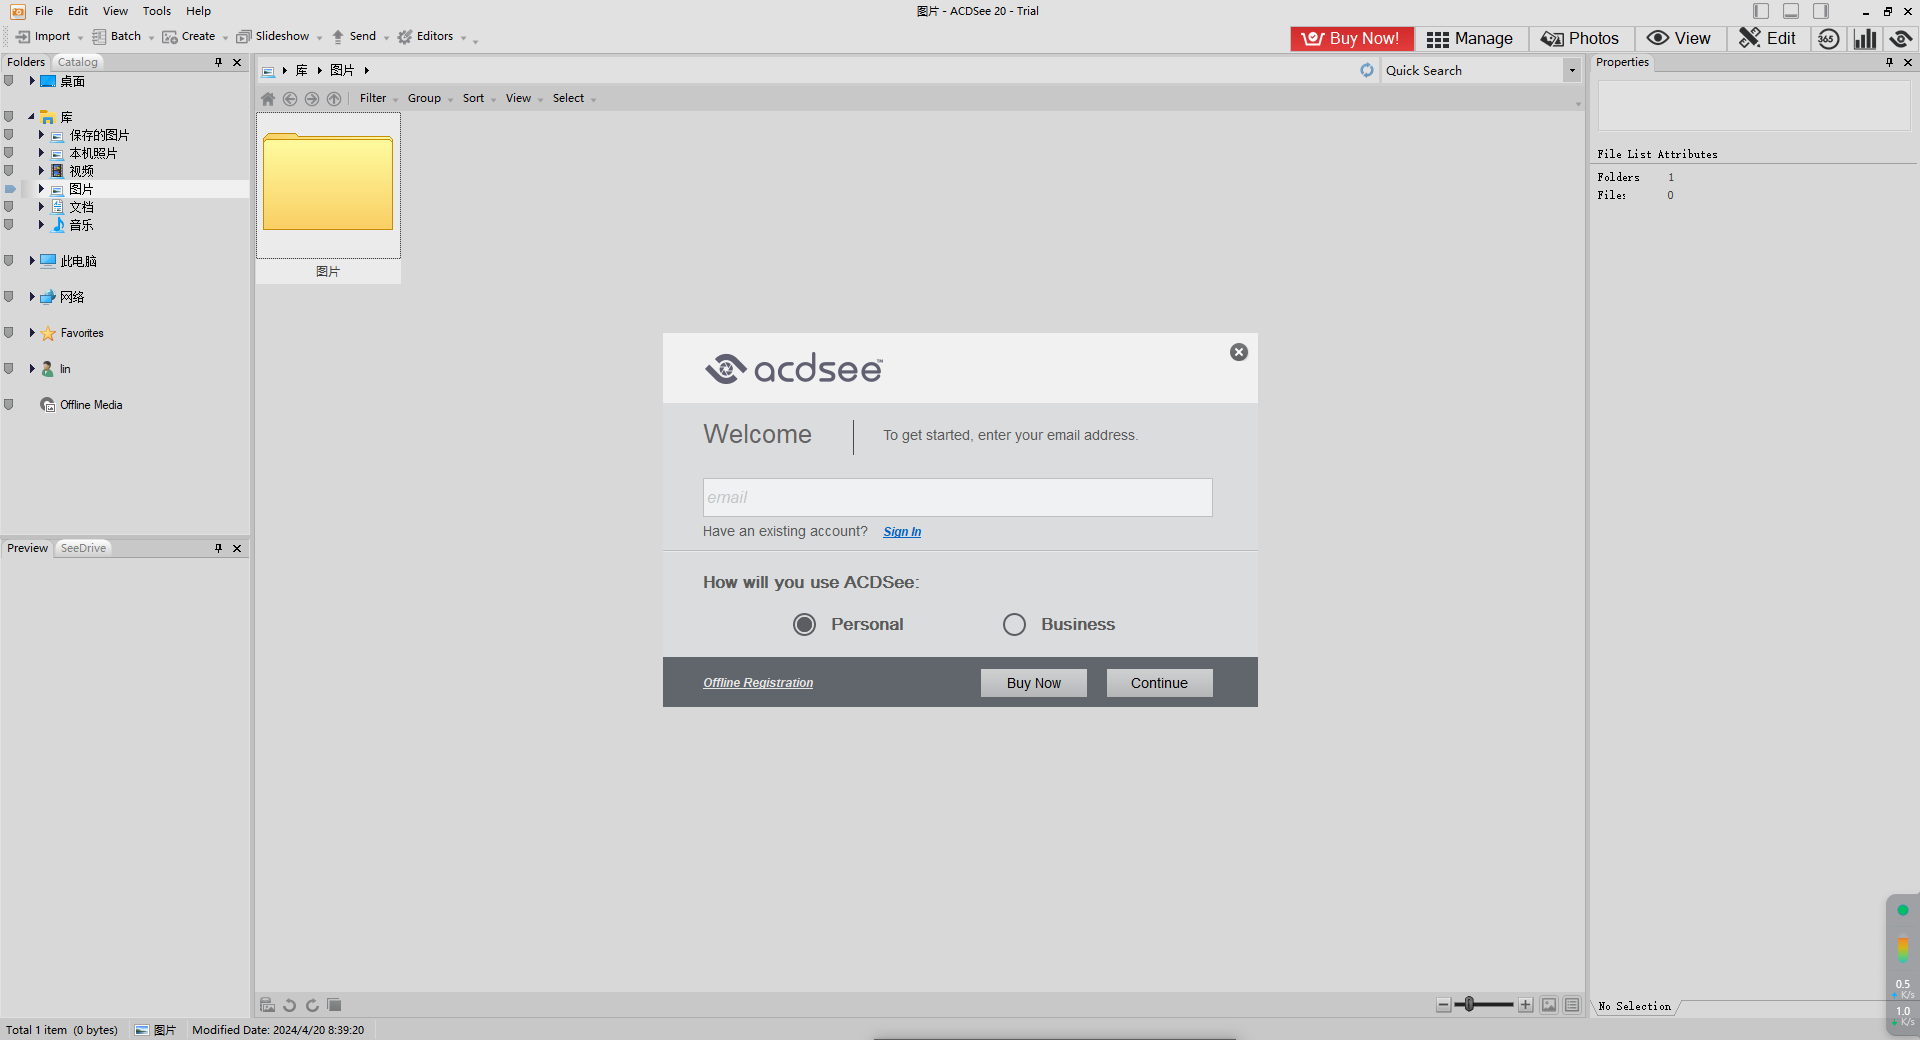
Task: Toggle Easy-Select indicator for 视频
Action: pos(9,171)
